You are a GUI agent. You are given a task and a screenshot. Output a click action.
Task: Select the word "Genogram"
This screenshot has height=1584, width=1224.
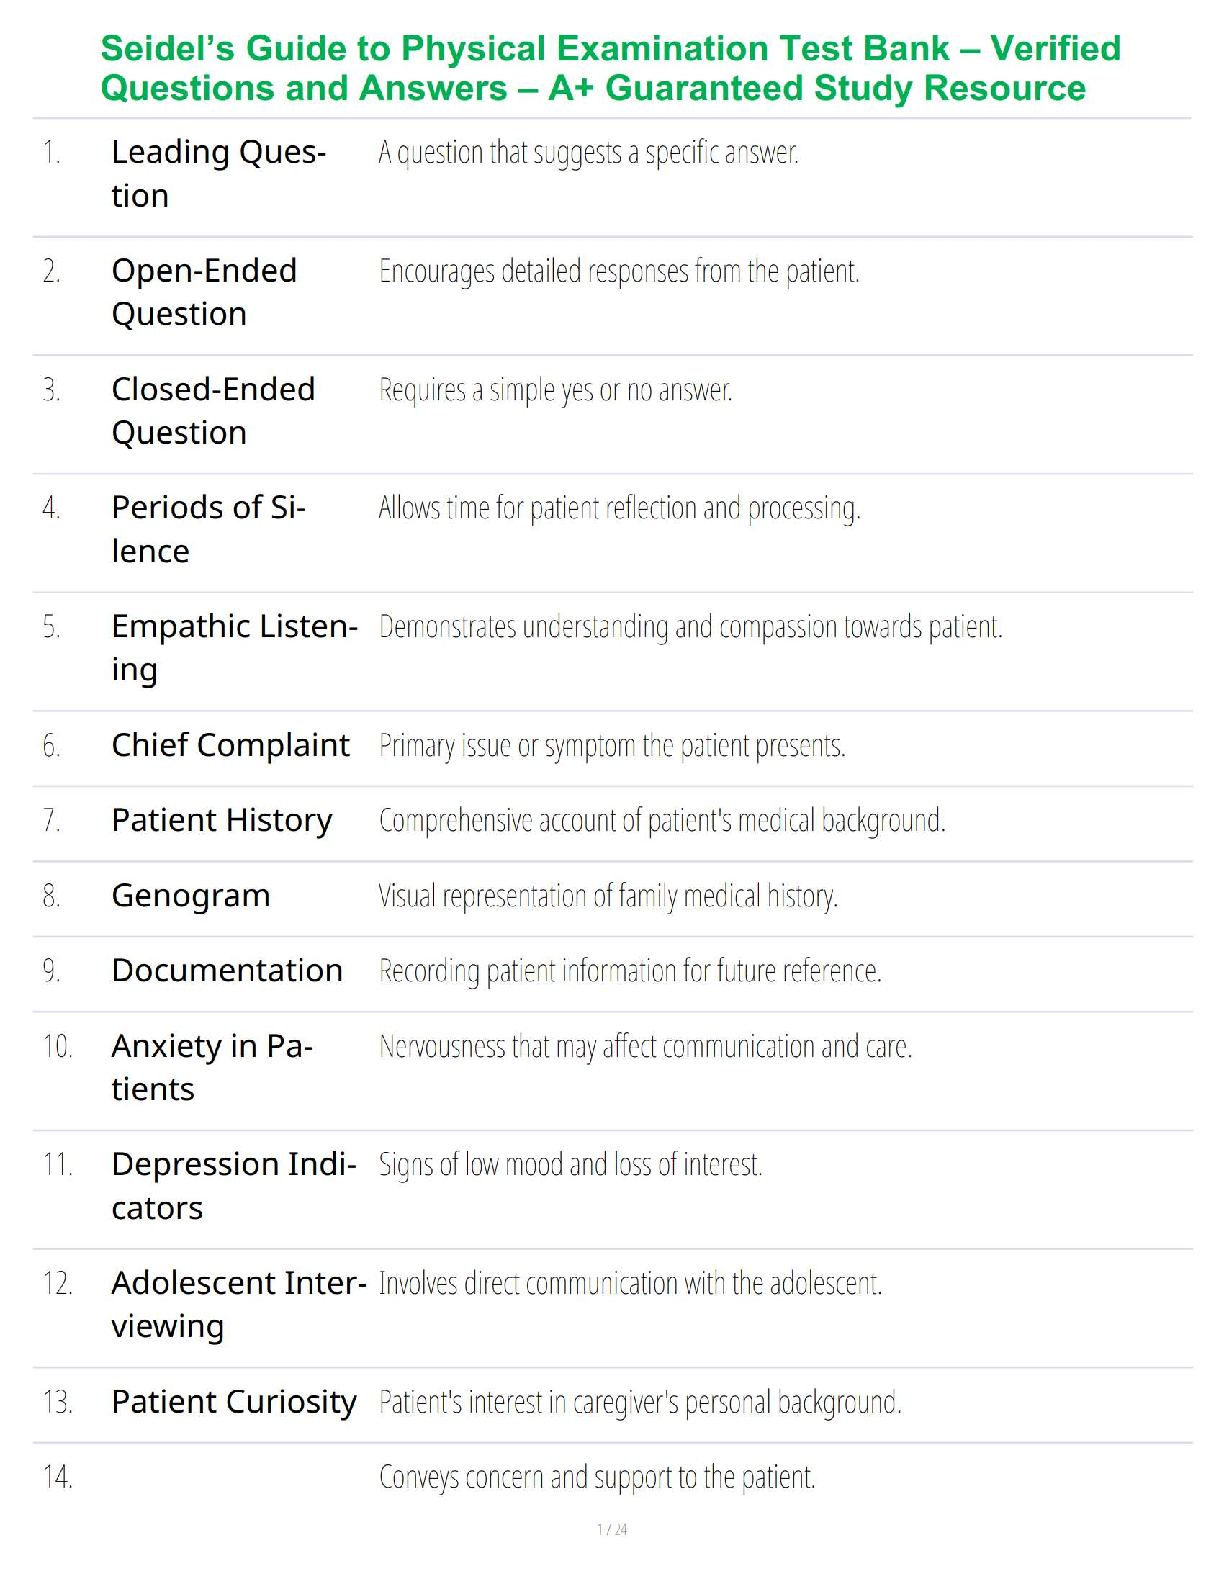click(x=190, y=895)
